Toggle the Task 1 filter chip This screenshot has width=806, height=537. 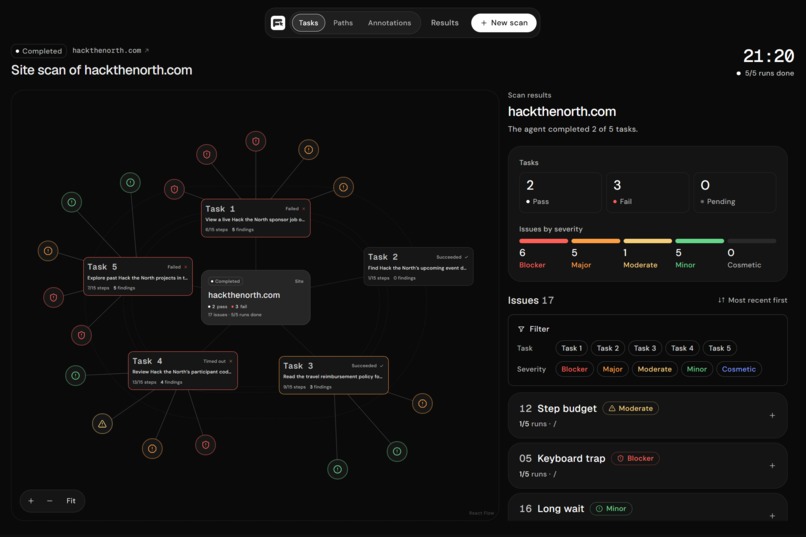(x=572, y=348)
